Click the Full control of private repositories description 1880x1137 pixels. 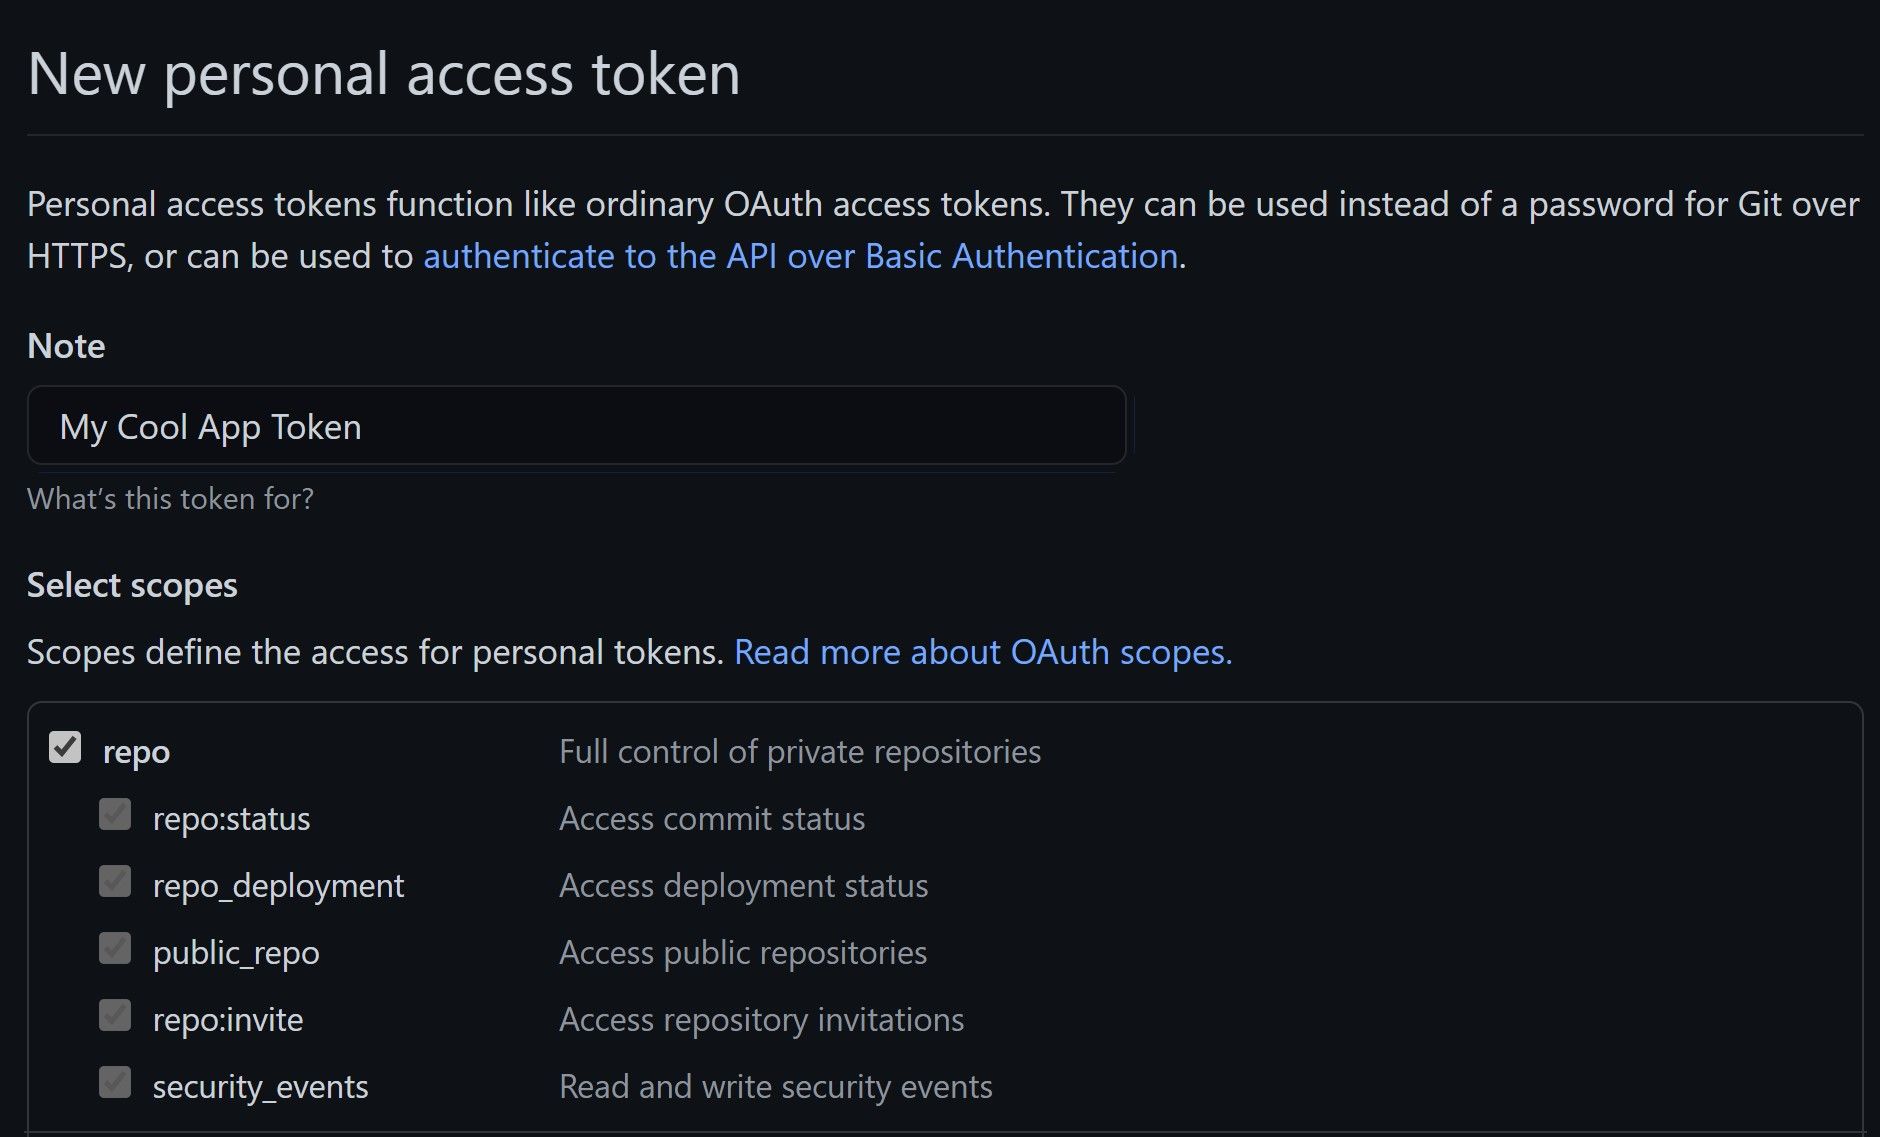(x=800, y=751)
